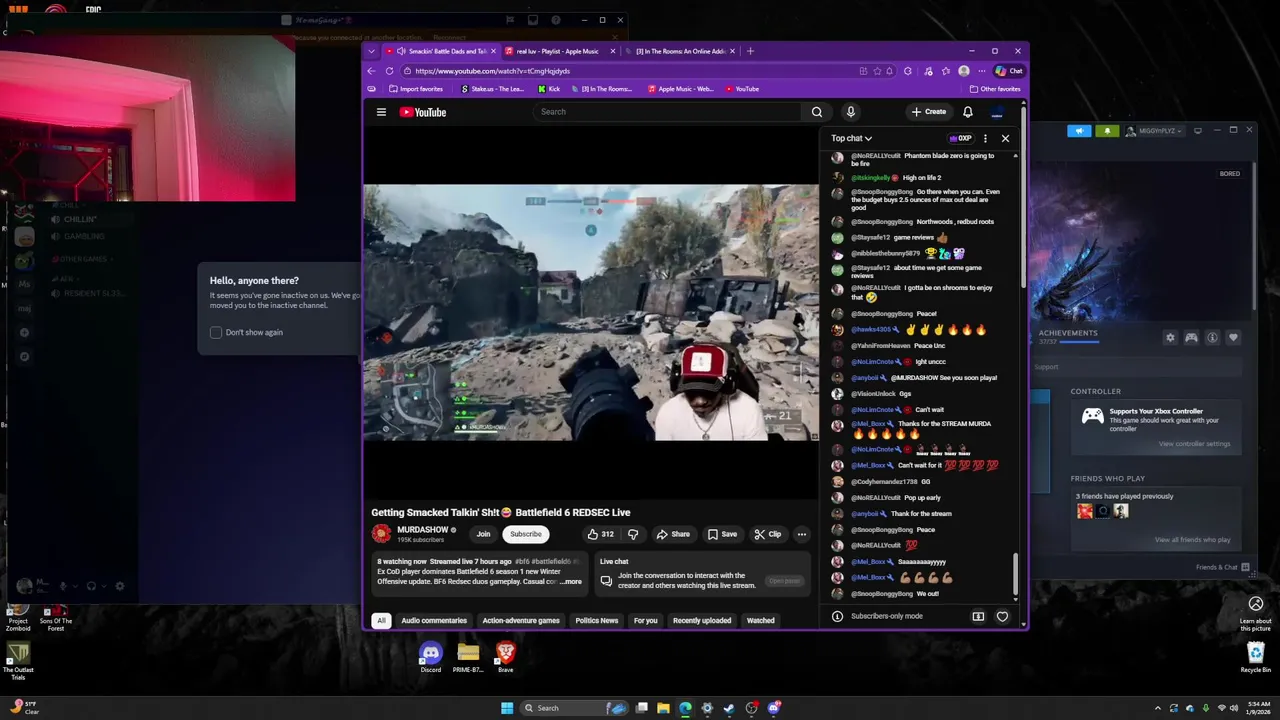The image size is (1280, 720).
Task: Select the All filter chip
Action: [x=381, y=620]
